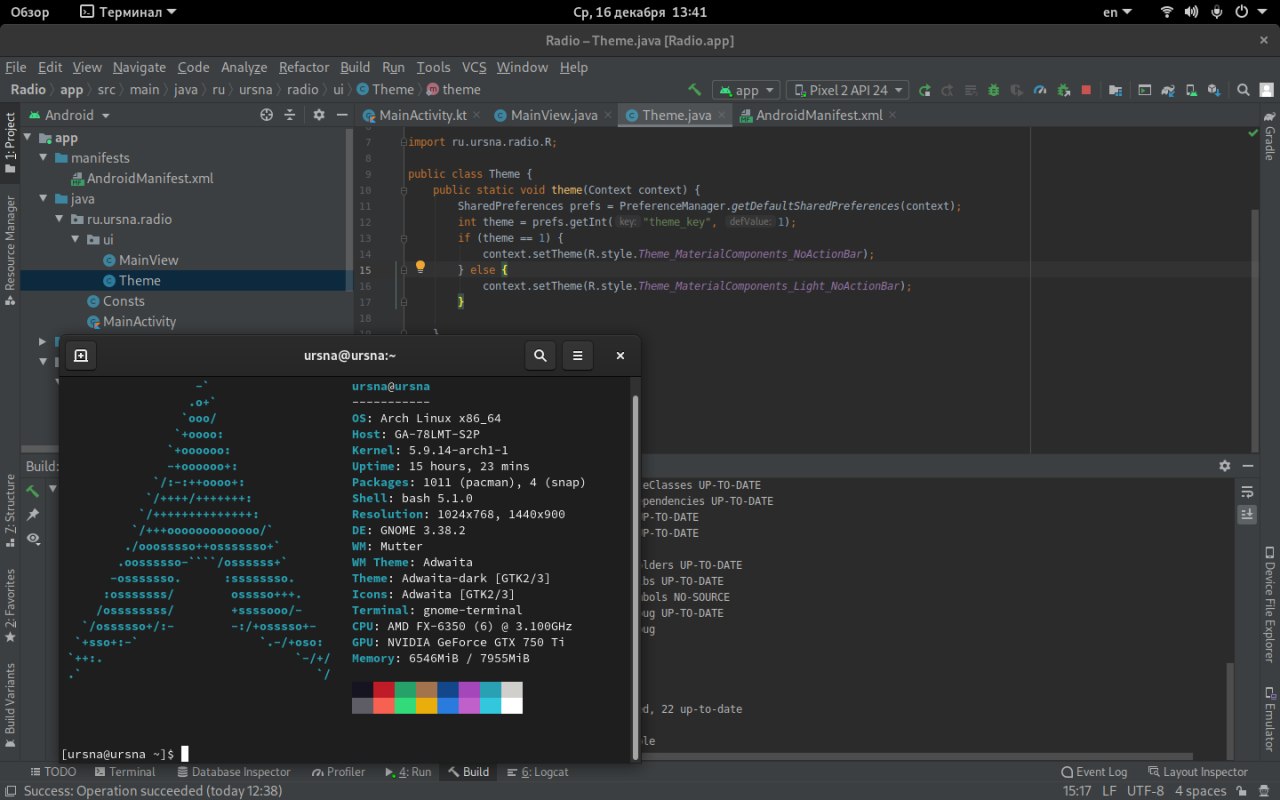Open the Analyze menu
This screenshot has width=1280, height=800.
click(x=244, y=67)
